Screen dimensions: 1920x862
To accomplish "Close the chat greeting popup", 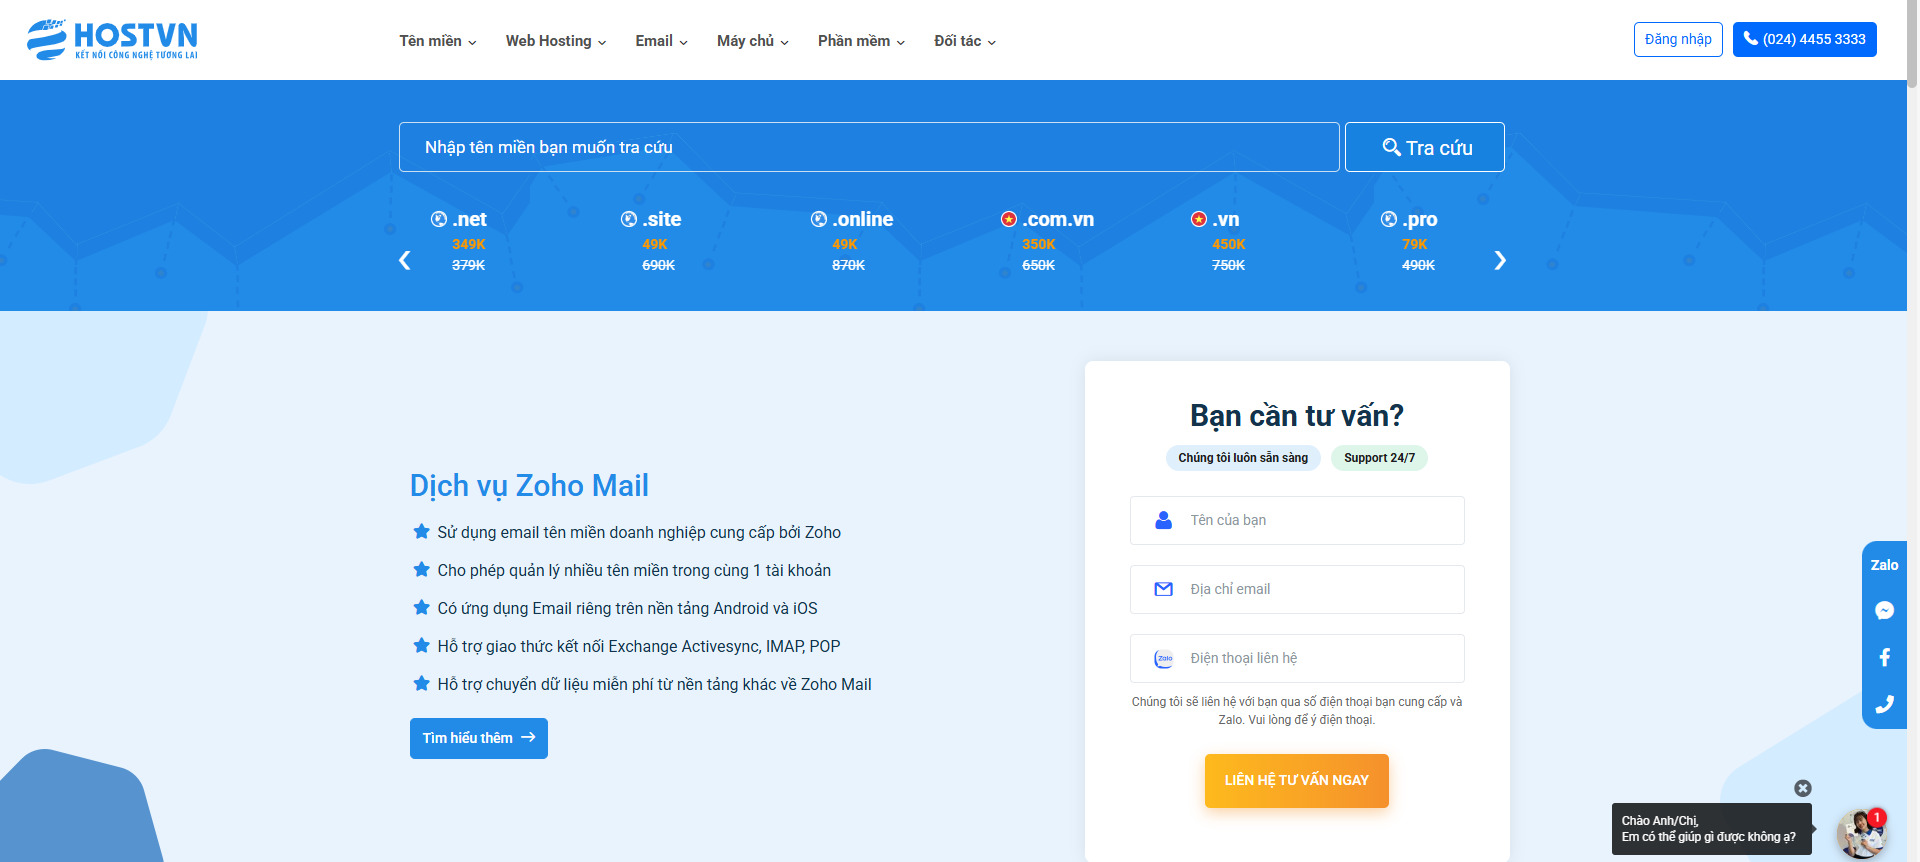I will click(x=1803, y=788).
